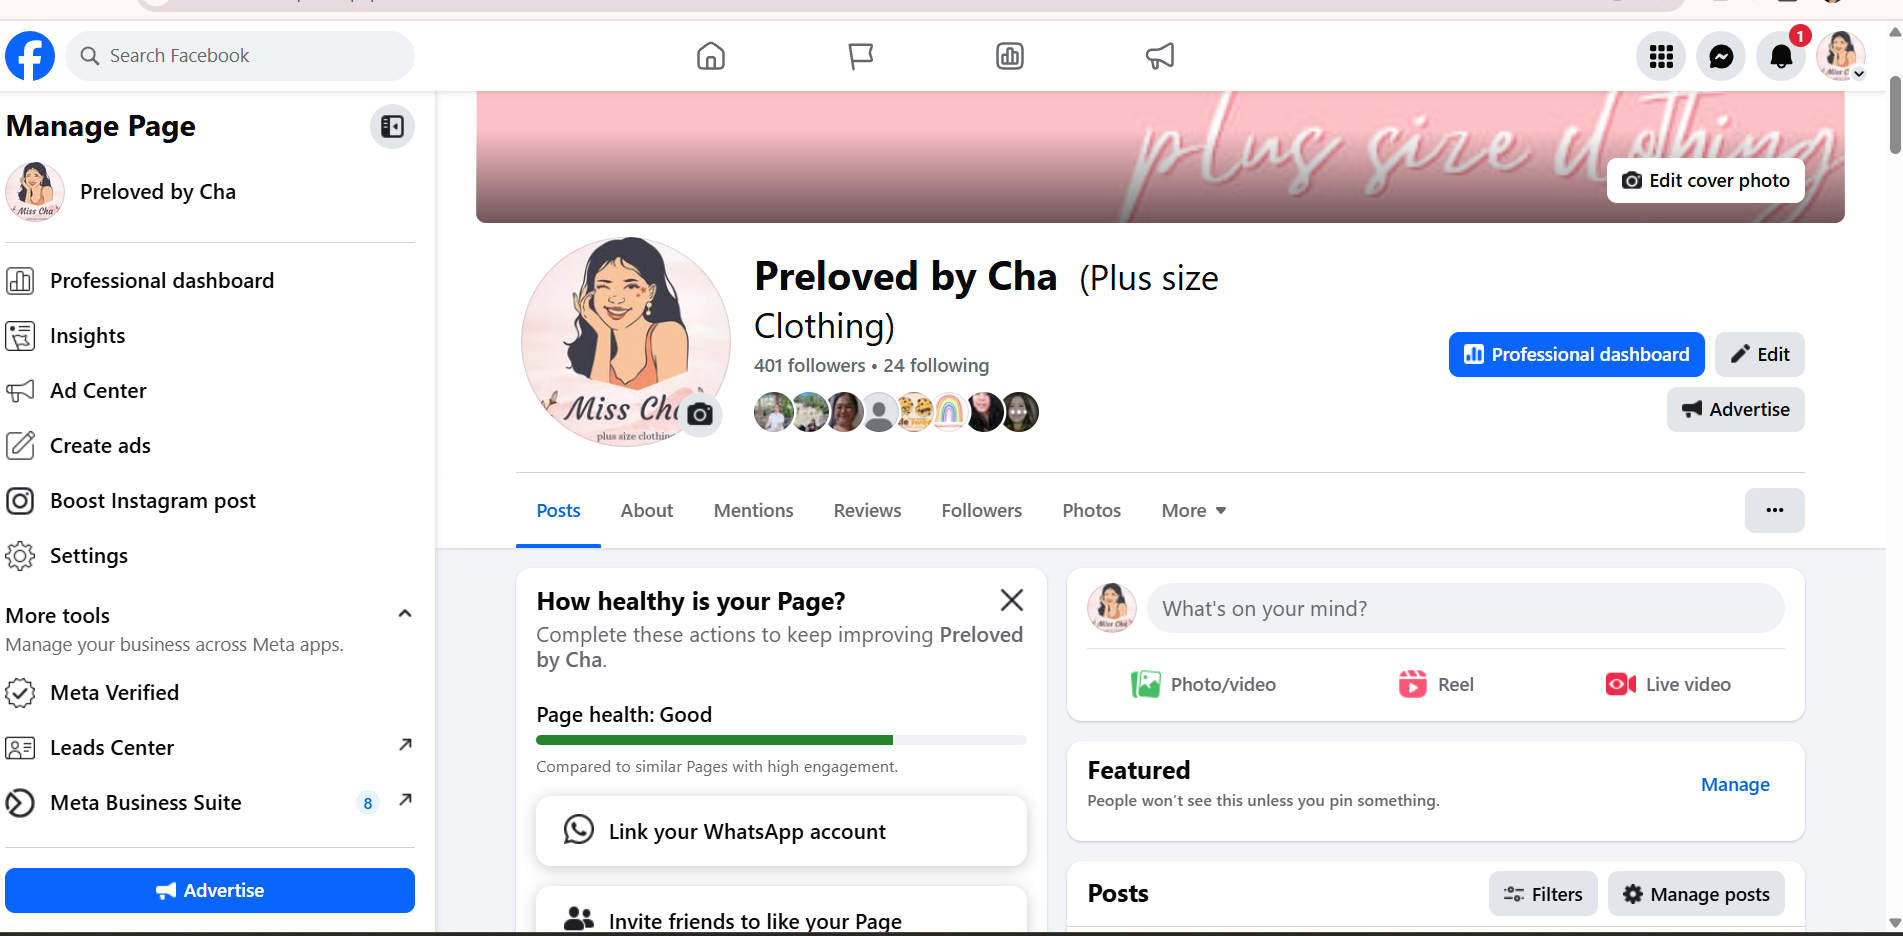
Task: Collapse the Manage Page sidebar panel
Action: (392, 126)
